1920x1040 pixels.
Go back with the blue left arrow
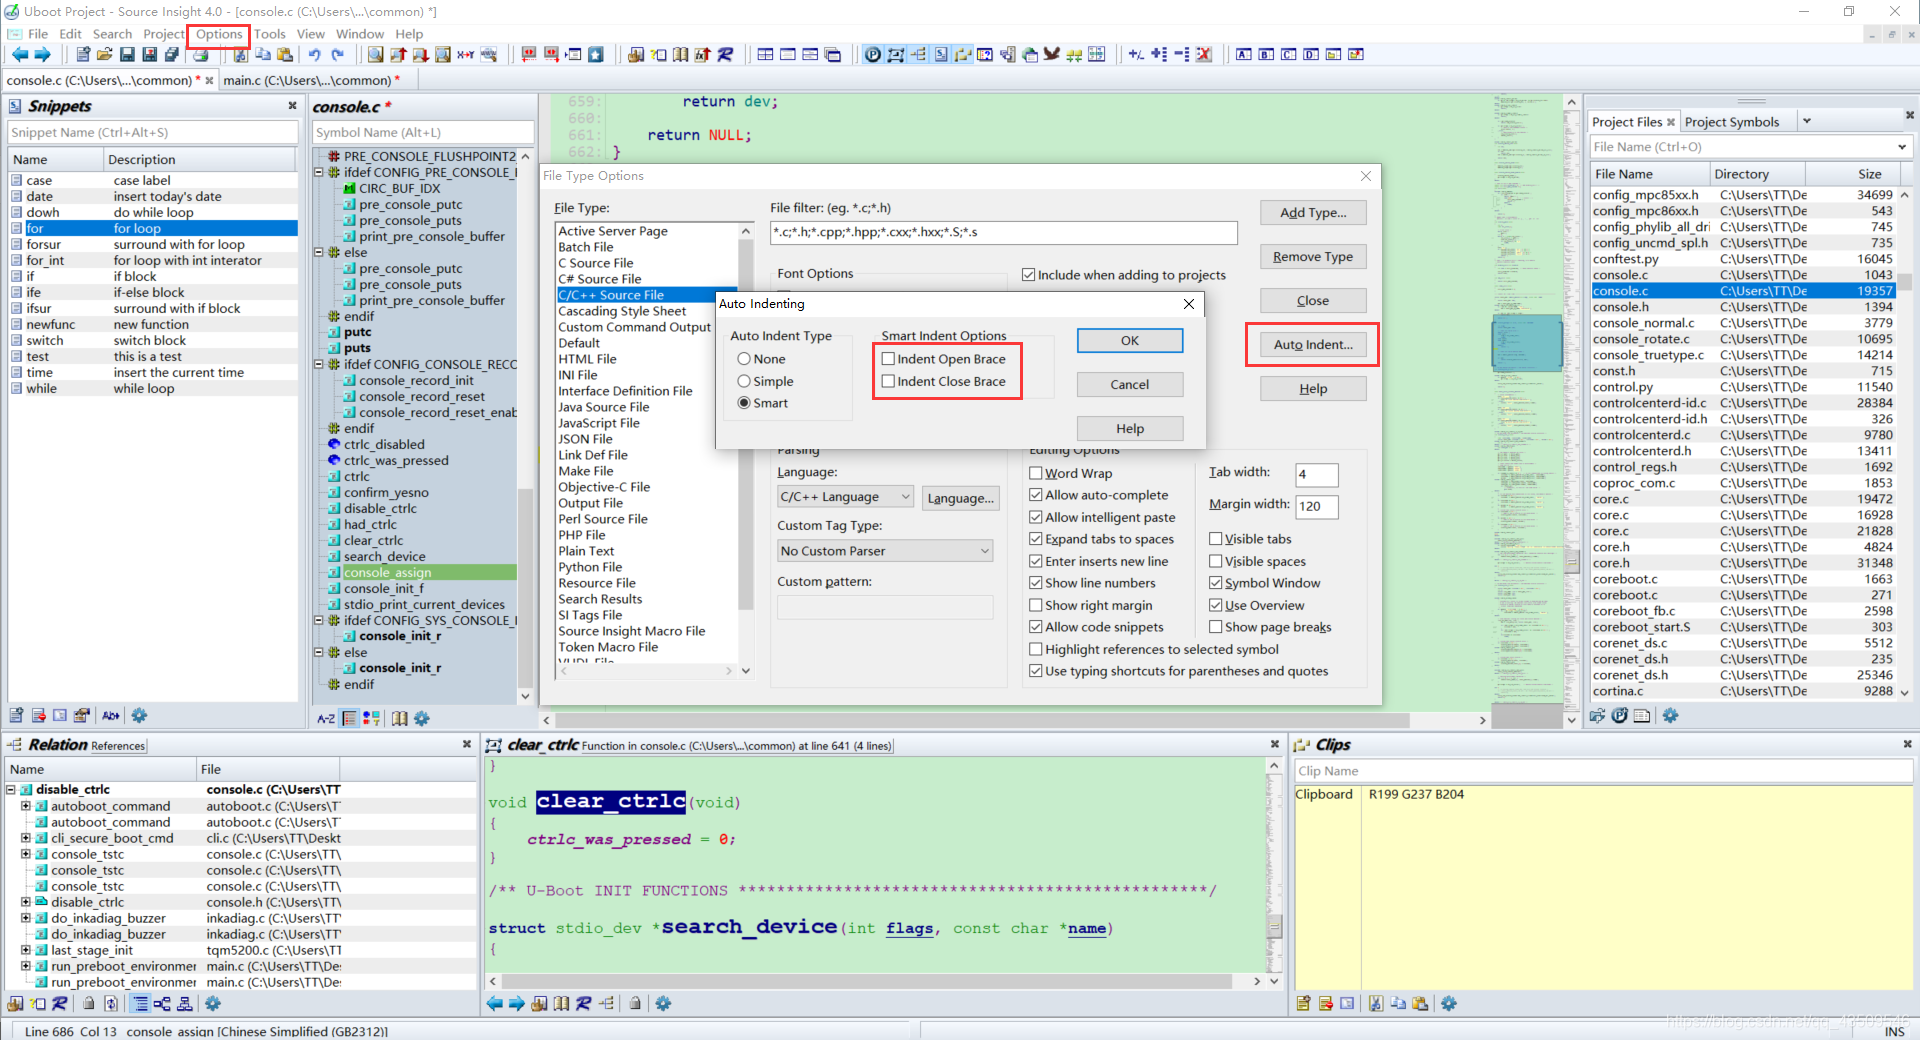[19, 55]
